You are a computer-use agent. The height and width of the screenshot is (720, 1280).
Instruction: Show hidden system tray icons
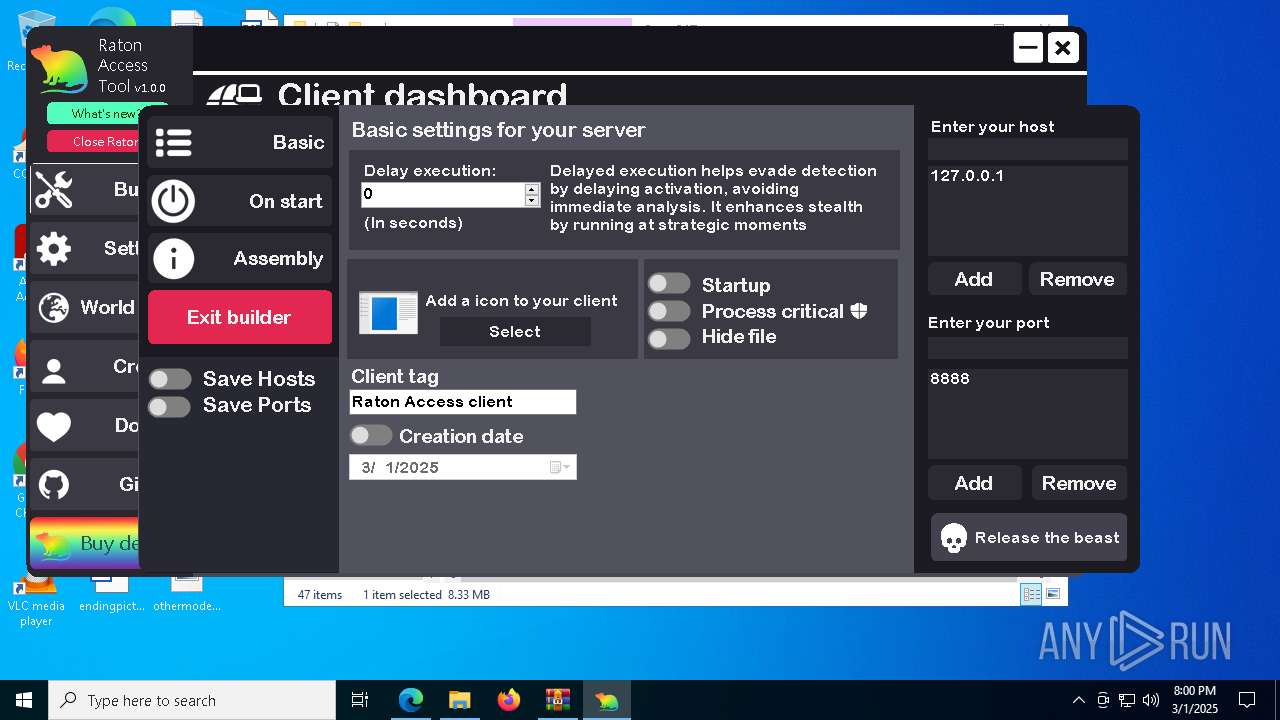tap(1078, 700)
